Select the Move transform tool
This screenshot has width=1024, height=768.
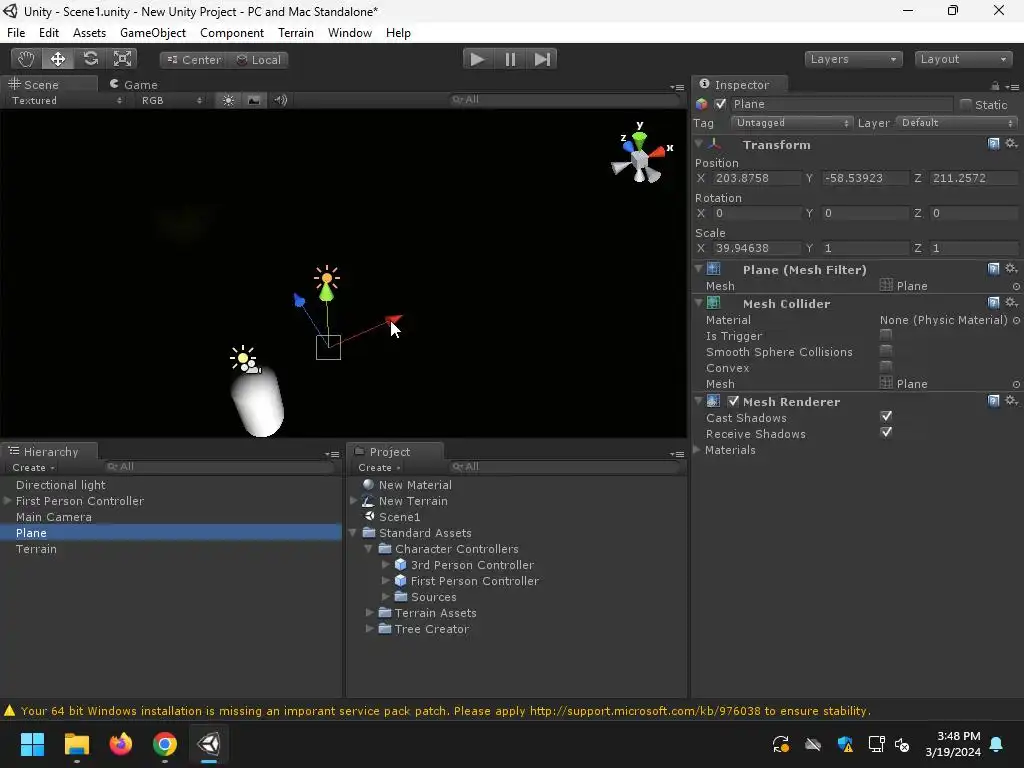coord(58,59)
